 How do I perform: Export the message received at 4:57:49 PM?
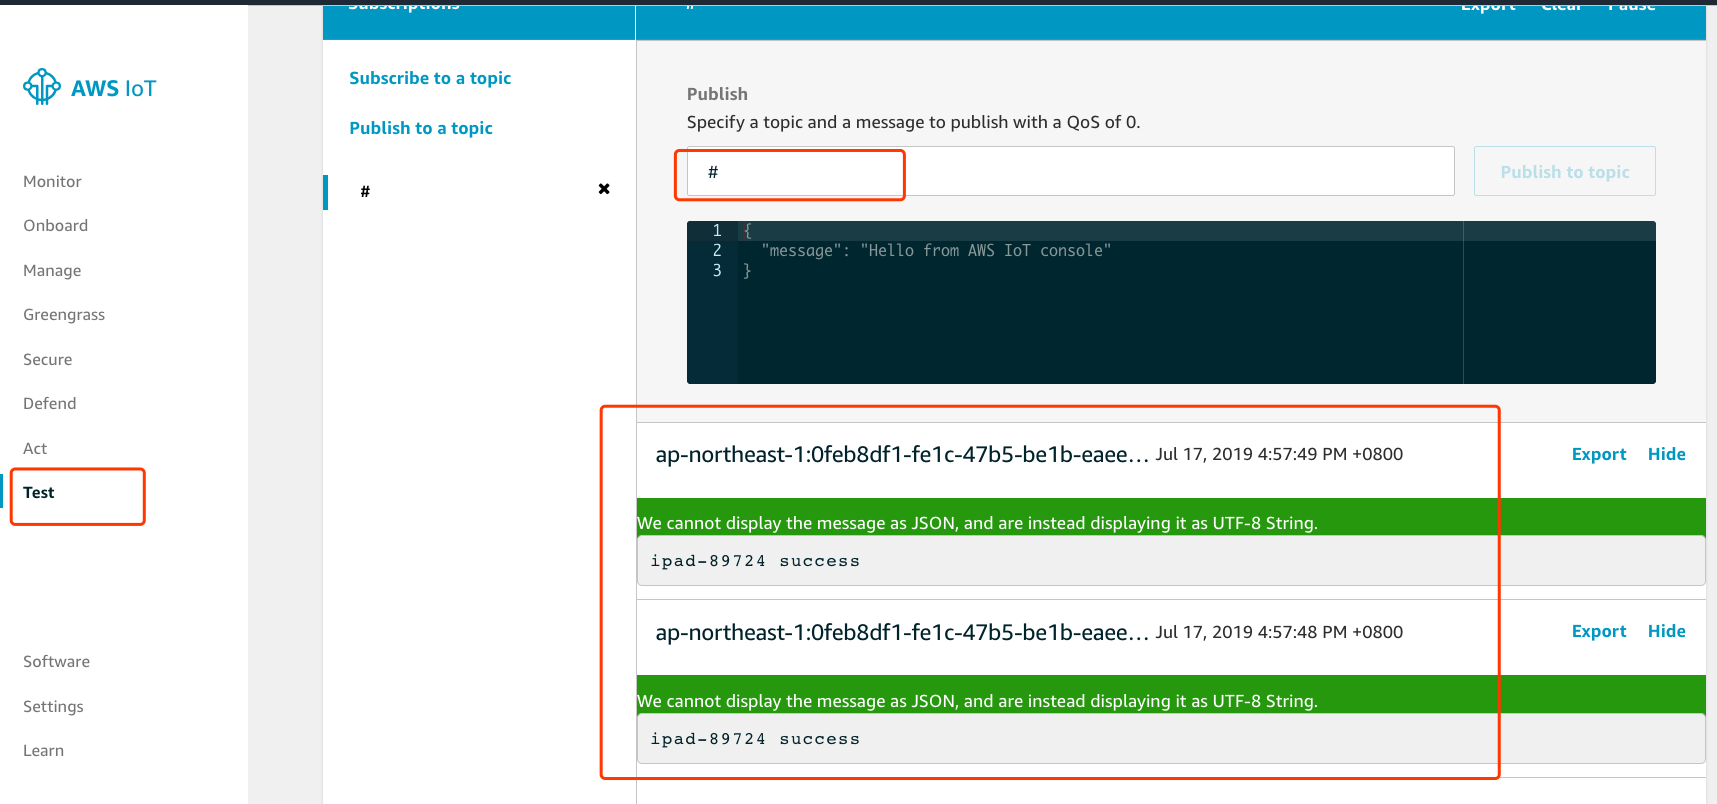1599,454
